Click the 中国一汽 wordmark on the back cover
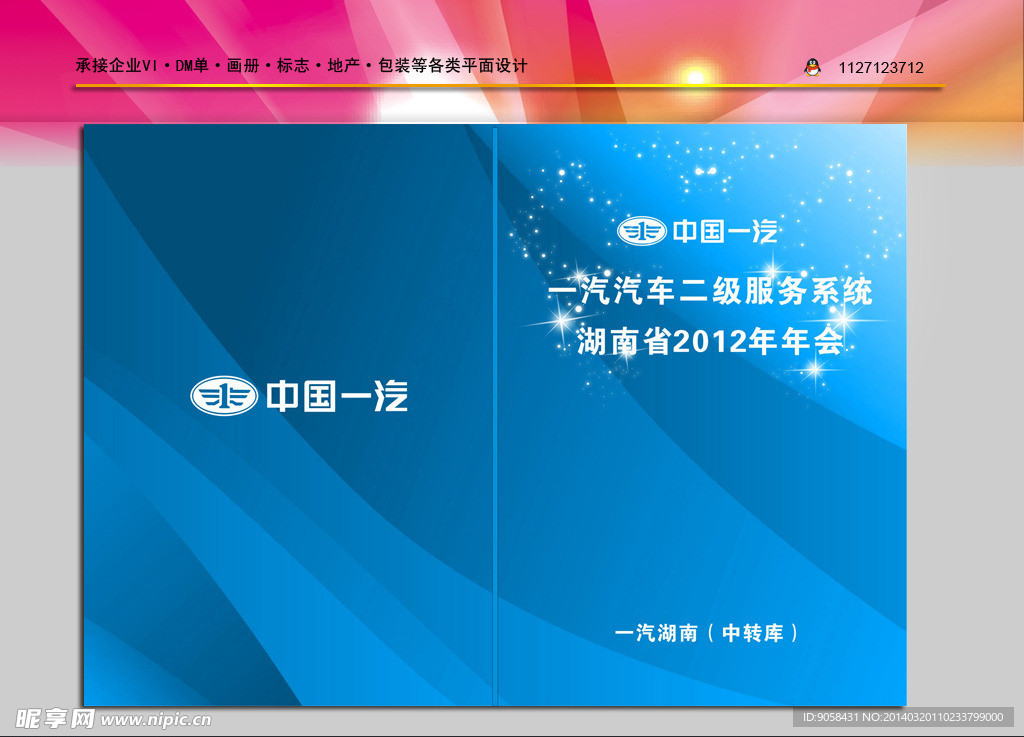Viewport: 1024px width, 737px height. point(337,396)
